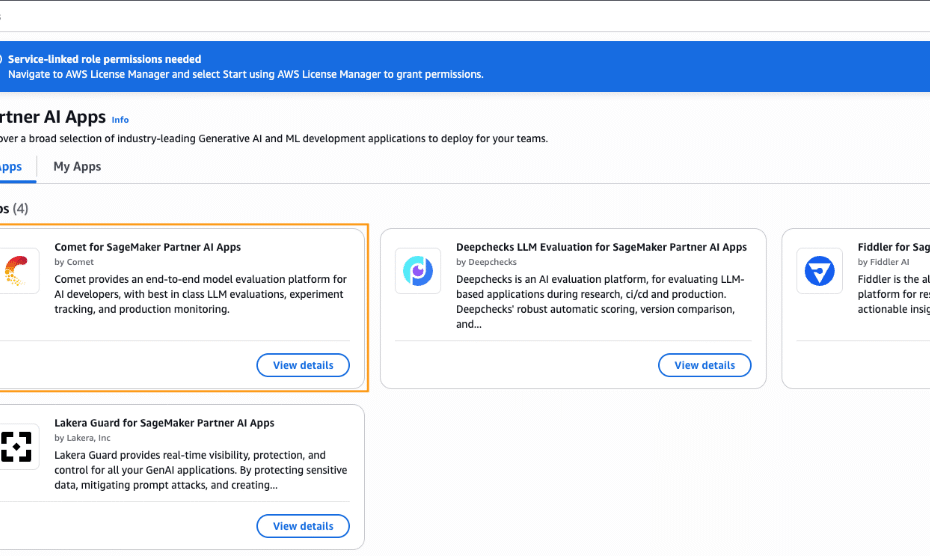The height and width of the screenshot is (556, 930).
Task: Click the Fiddler for SageMaker card title
Action: pyautogui.click(x=893, y=247)
